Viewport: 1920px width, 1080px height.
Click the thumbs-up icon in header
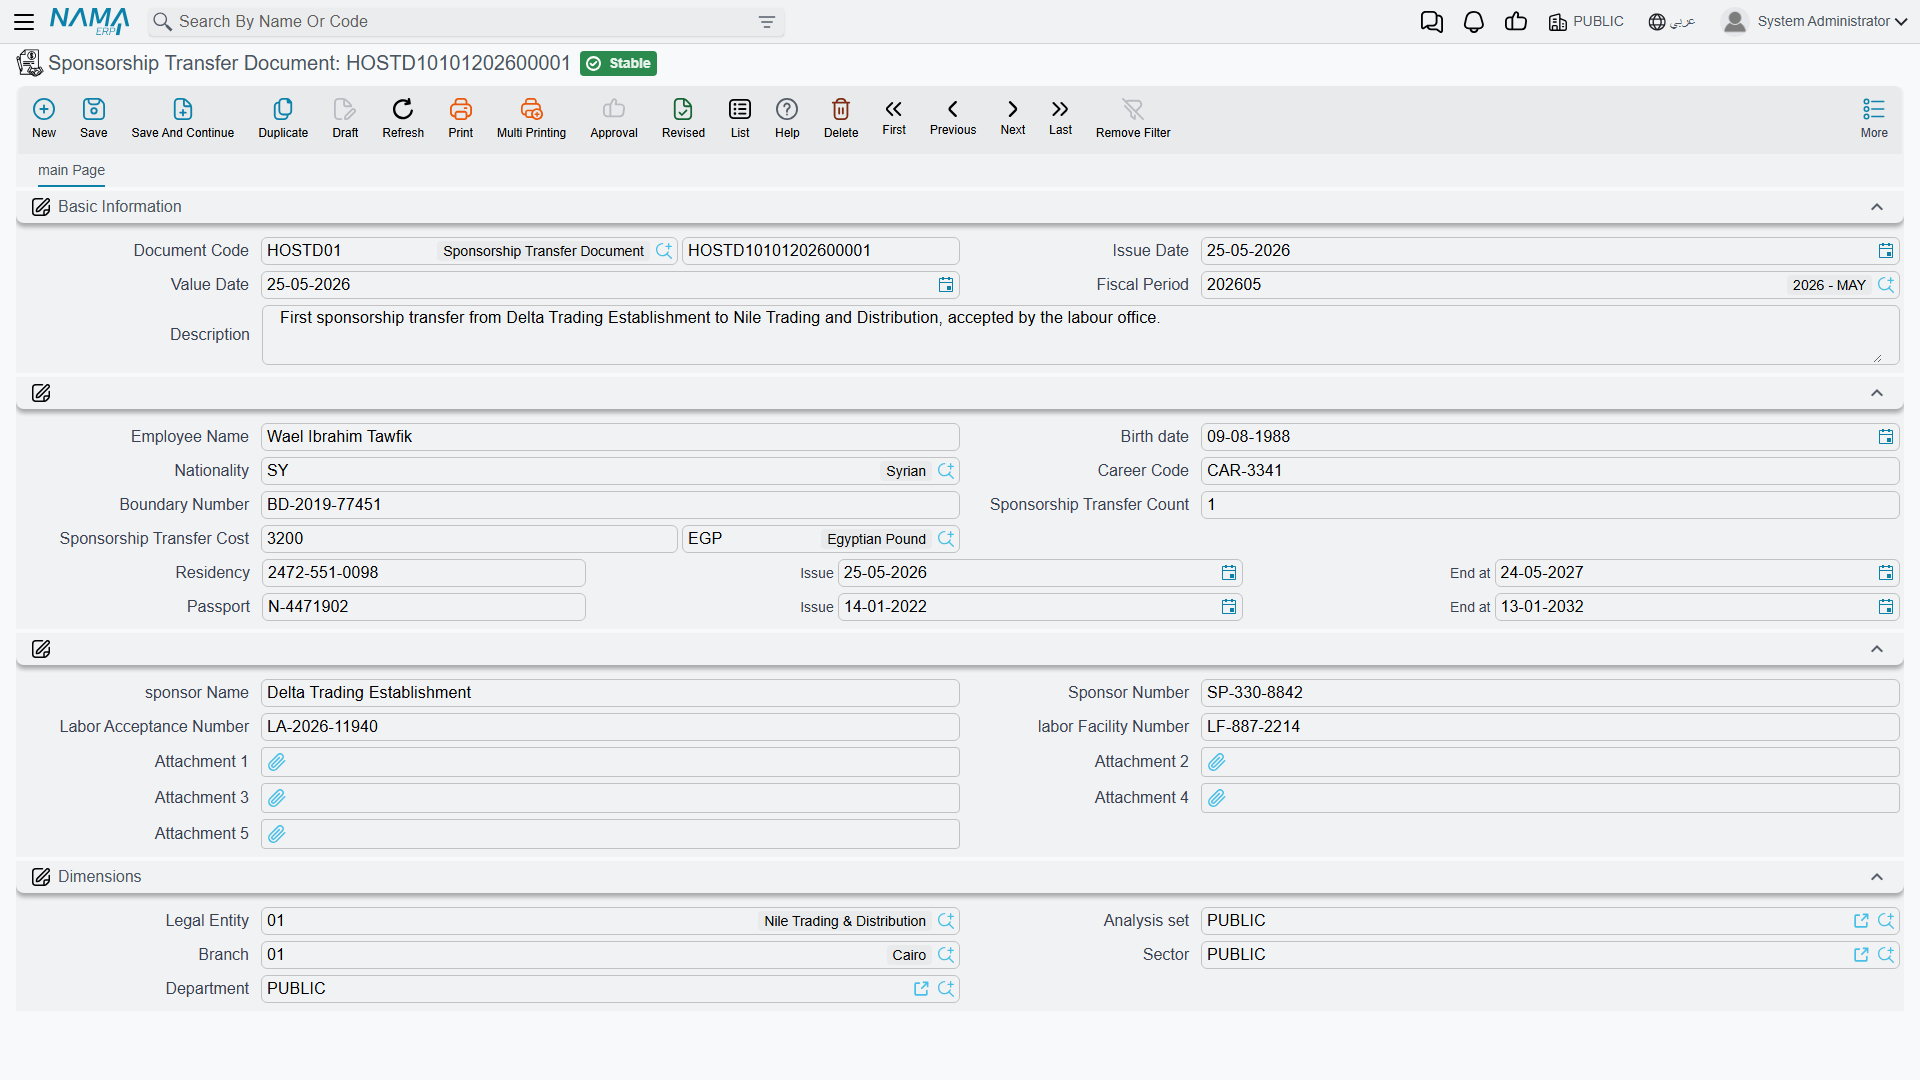pyautogui.click(x=1516, y=22)
